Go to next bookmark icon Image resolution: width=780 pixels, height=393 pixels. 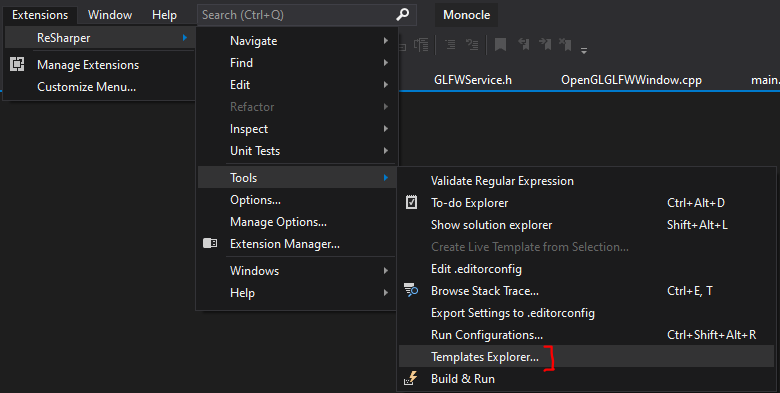pos(545,44)
